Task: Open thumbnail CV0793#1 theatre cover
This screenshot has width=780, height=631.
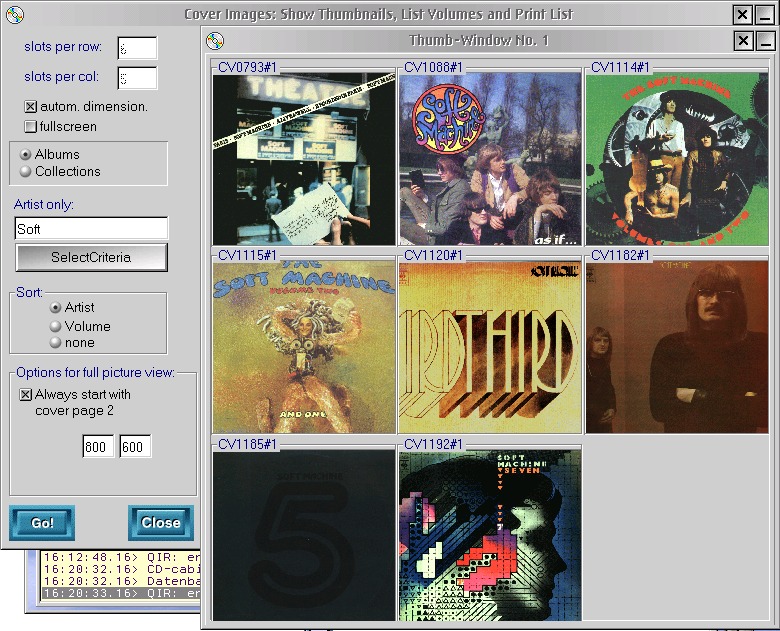Action: [x=304, y=159]
